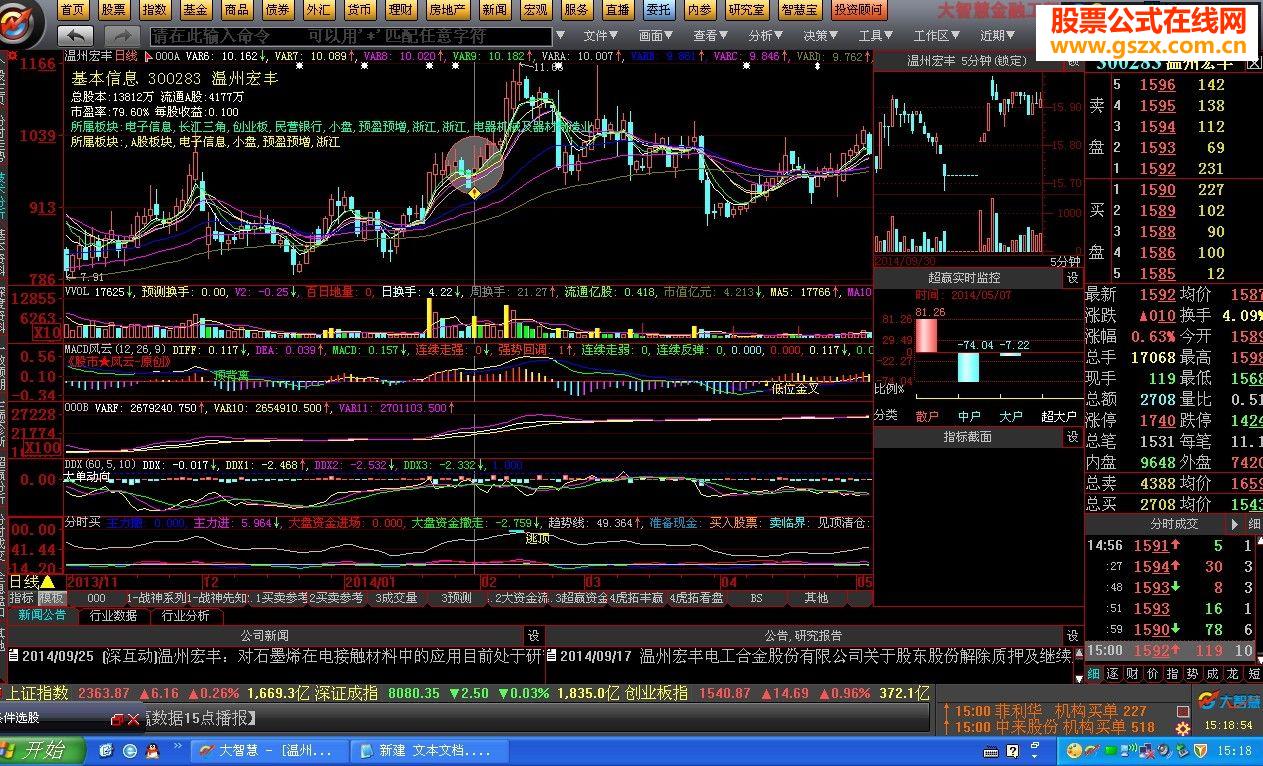Switch to 大智慧 taskbar window
Image resolution: width=1263 pixels, height=766 pixels.
(268, 750)
